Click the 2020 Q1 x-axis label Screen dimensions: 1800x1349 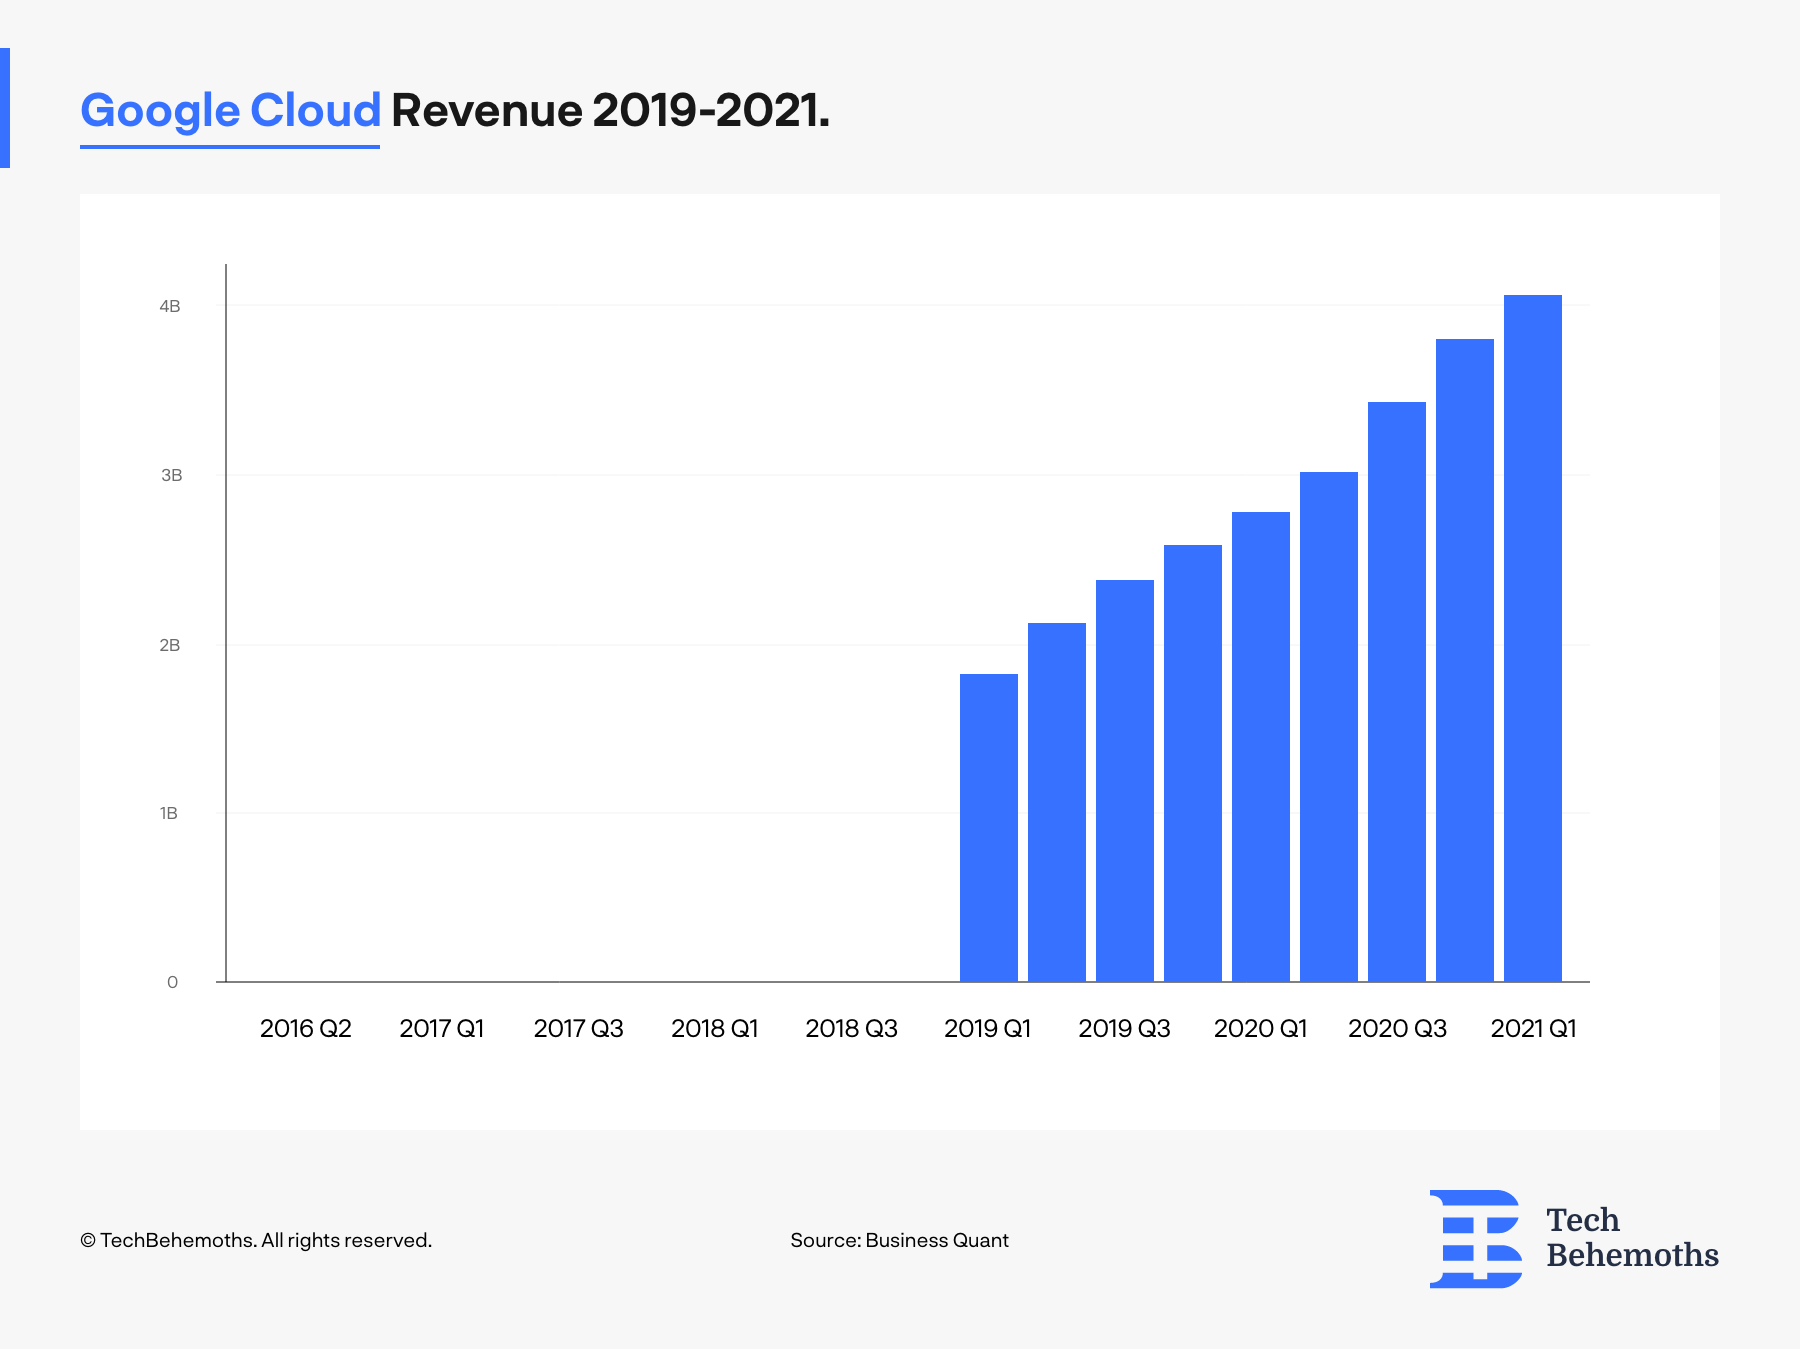[1261, 1028]
